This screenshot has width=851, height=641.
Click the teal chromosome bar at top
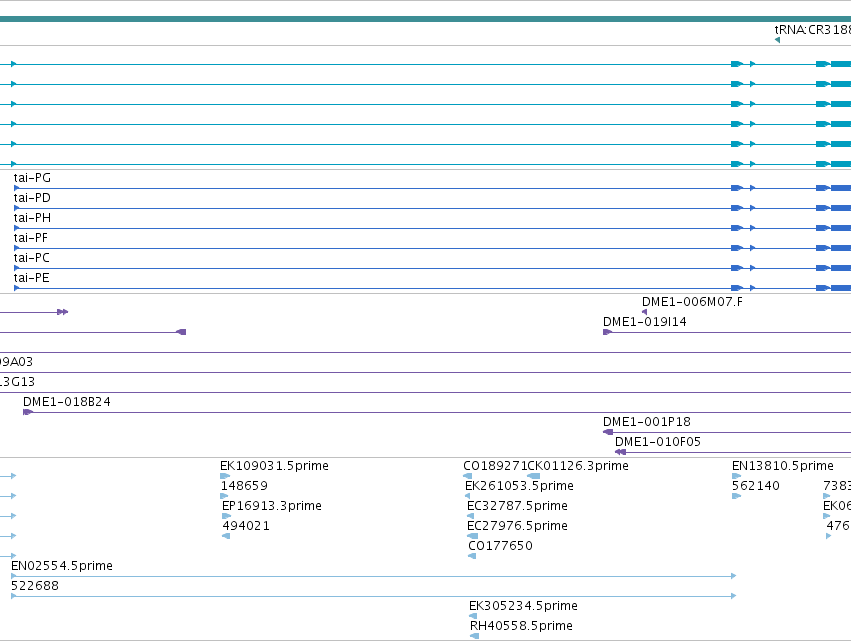[x=426, y=20]
